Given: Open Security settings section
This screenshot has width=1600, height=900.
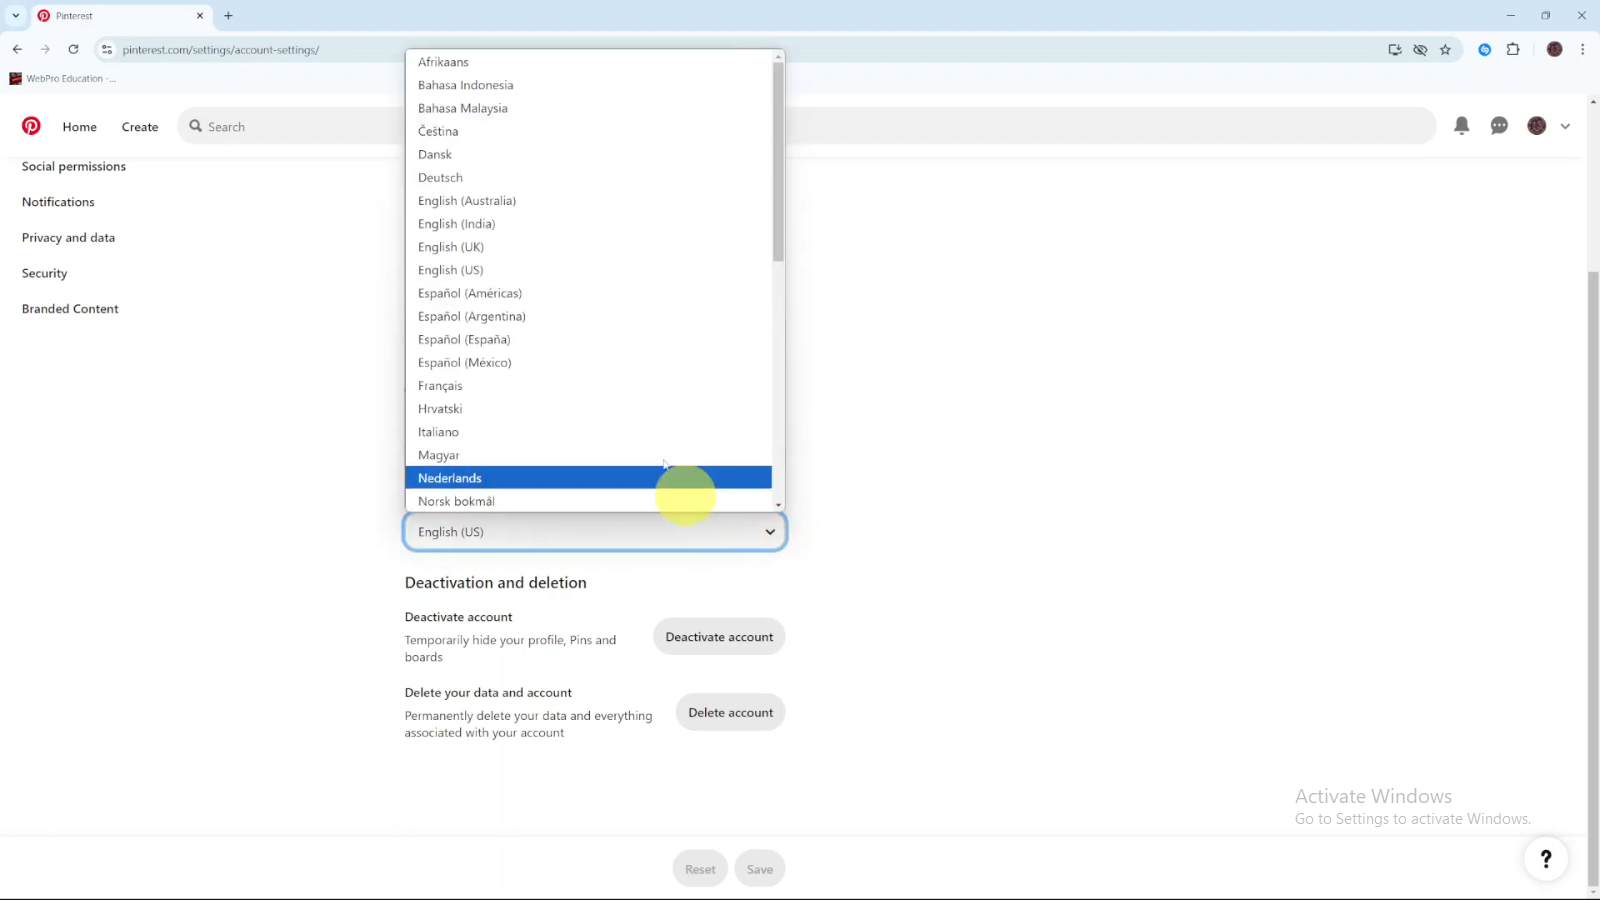Looking at the screenshot, I should 44,273.
